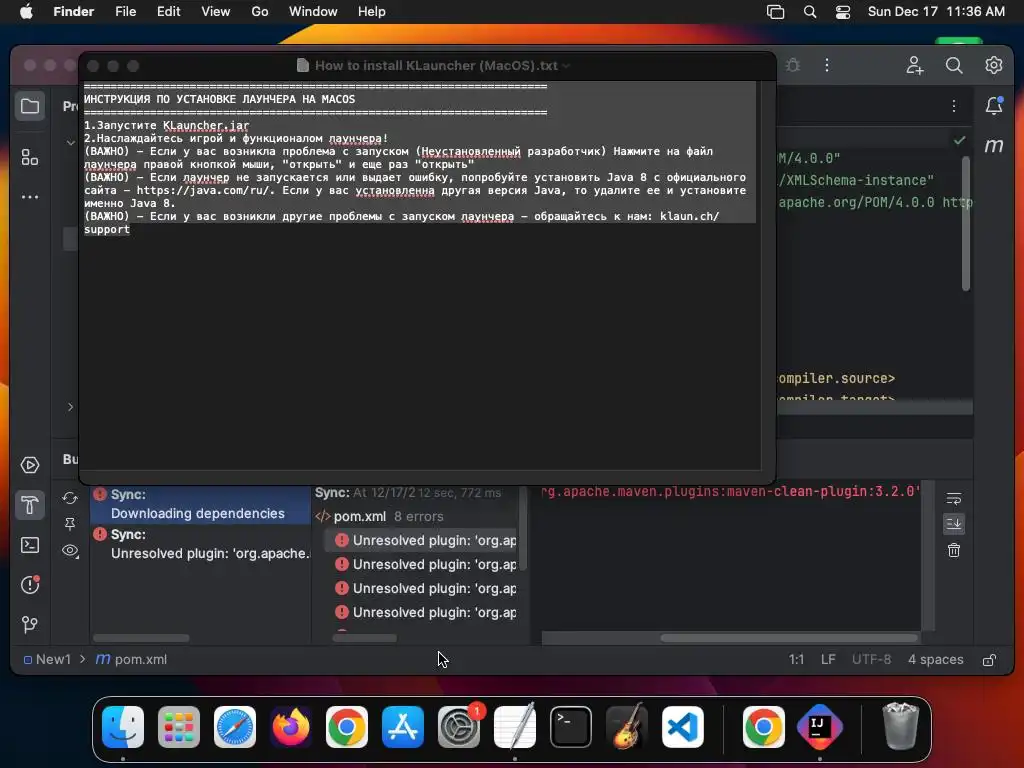
Task: Open Terminal from the Dock
Action: [x=571, y=727]
